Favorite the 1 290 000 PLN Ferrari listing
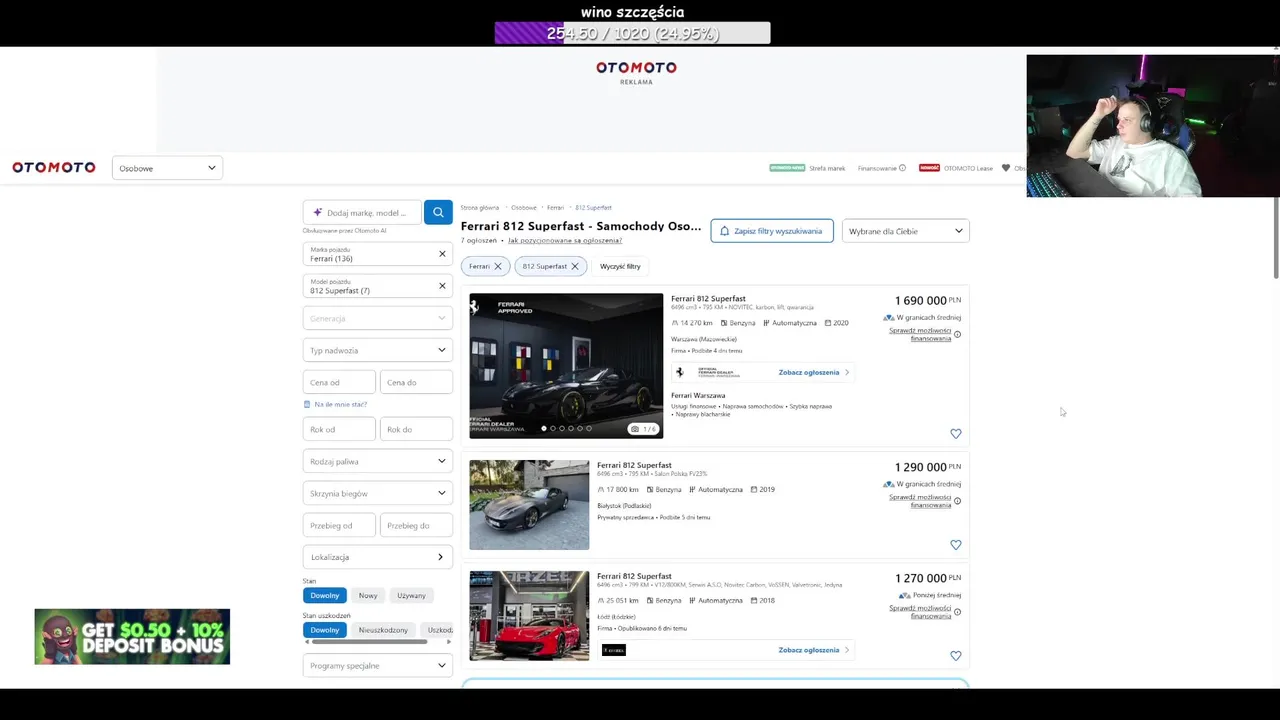 [955, 544]
